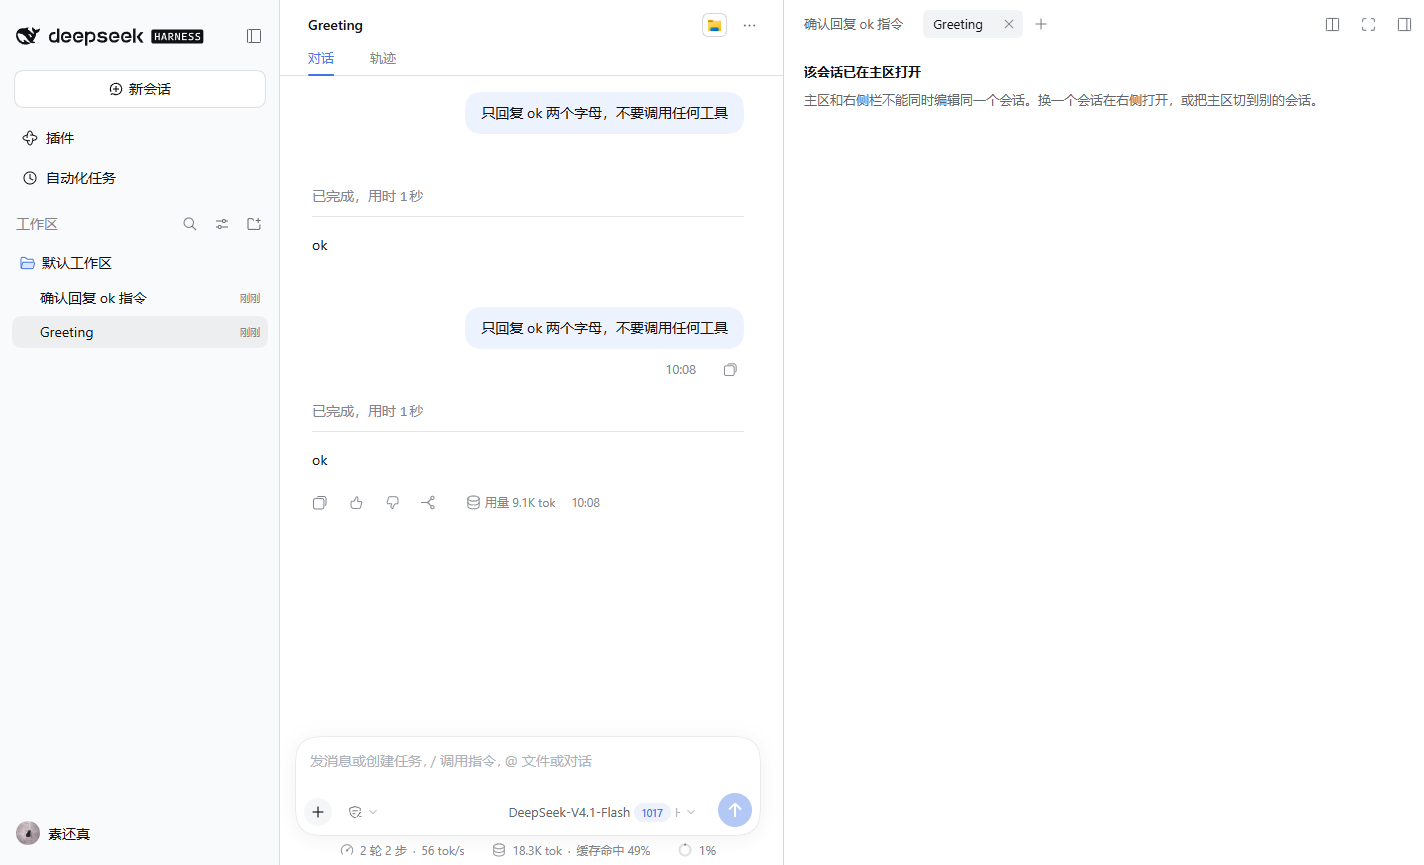Search the workspace with the magnifier icon
The height and width of the screenshot is (865, 1424).
[190, 224]
